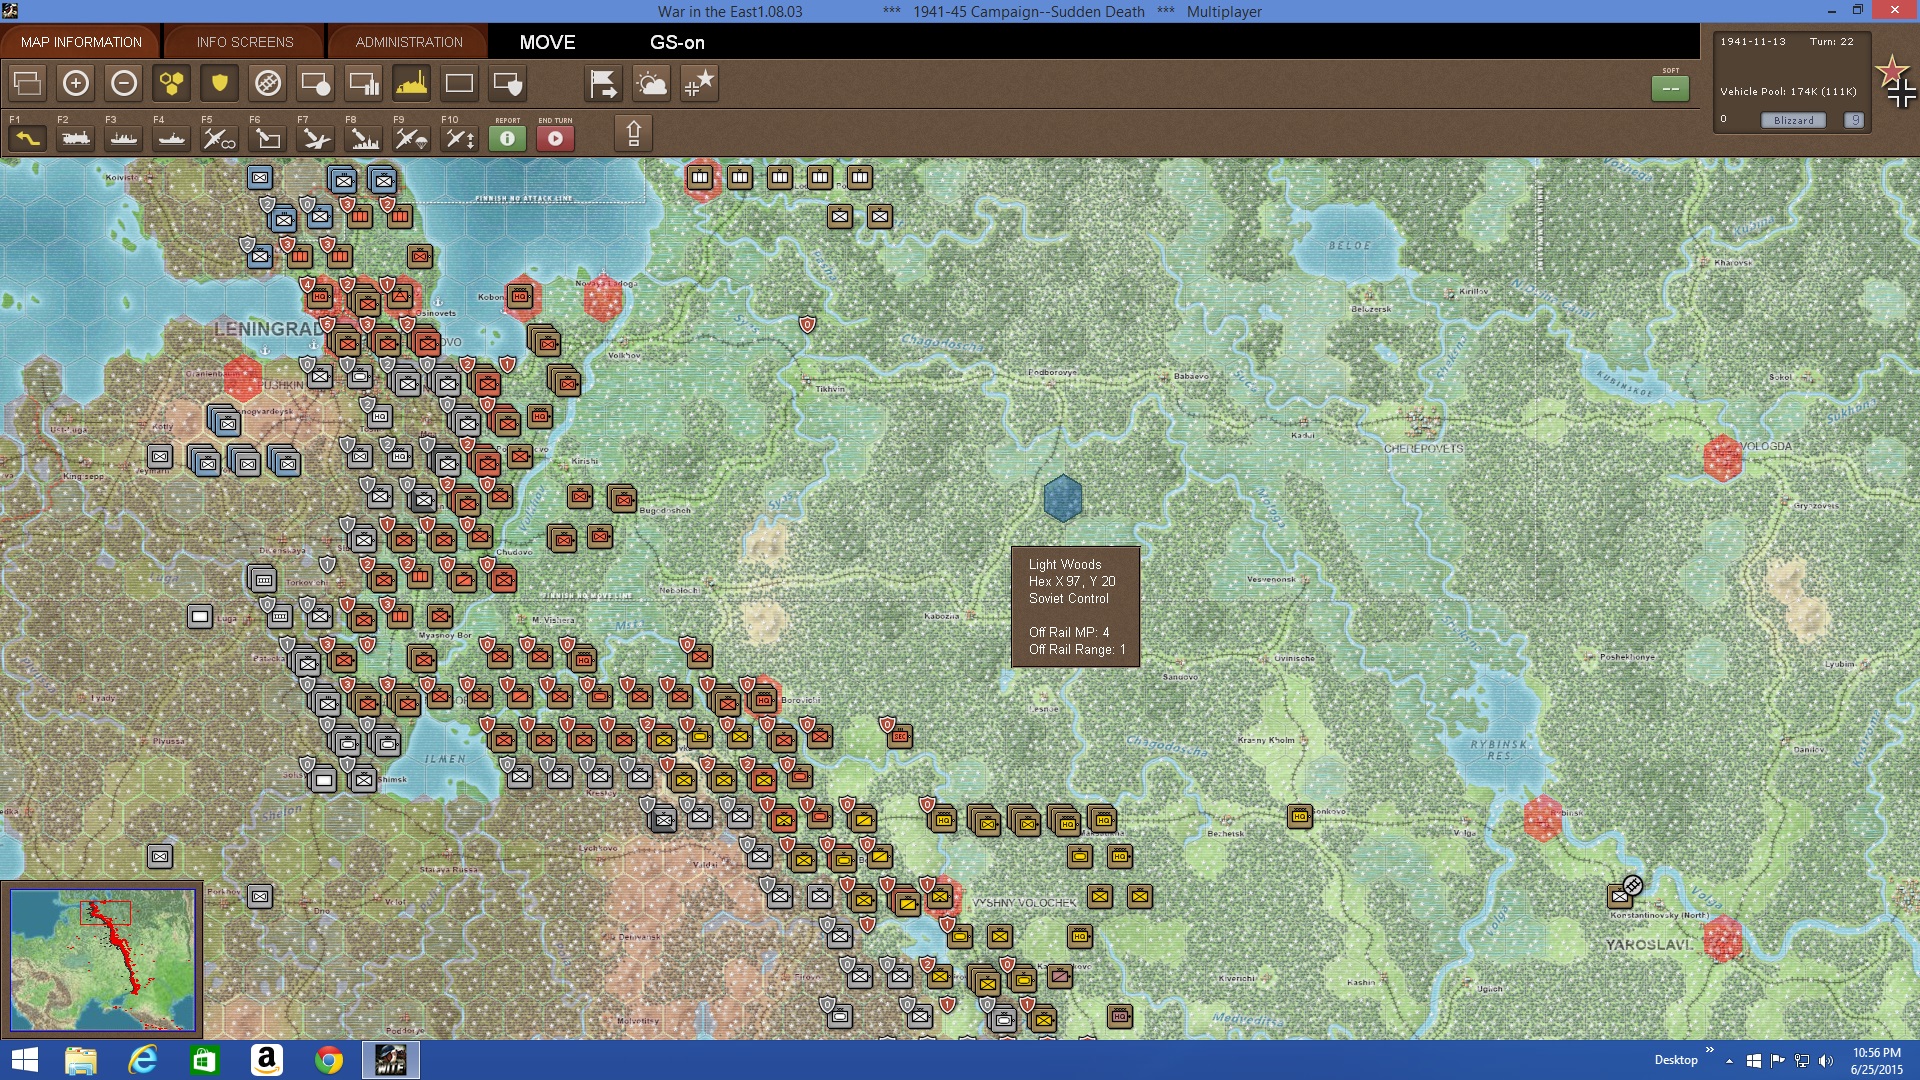This screenshot has height=1080, width=1920.
Task: Click the 1941-11-13 date text
Action: (1752, 42)
